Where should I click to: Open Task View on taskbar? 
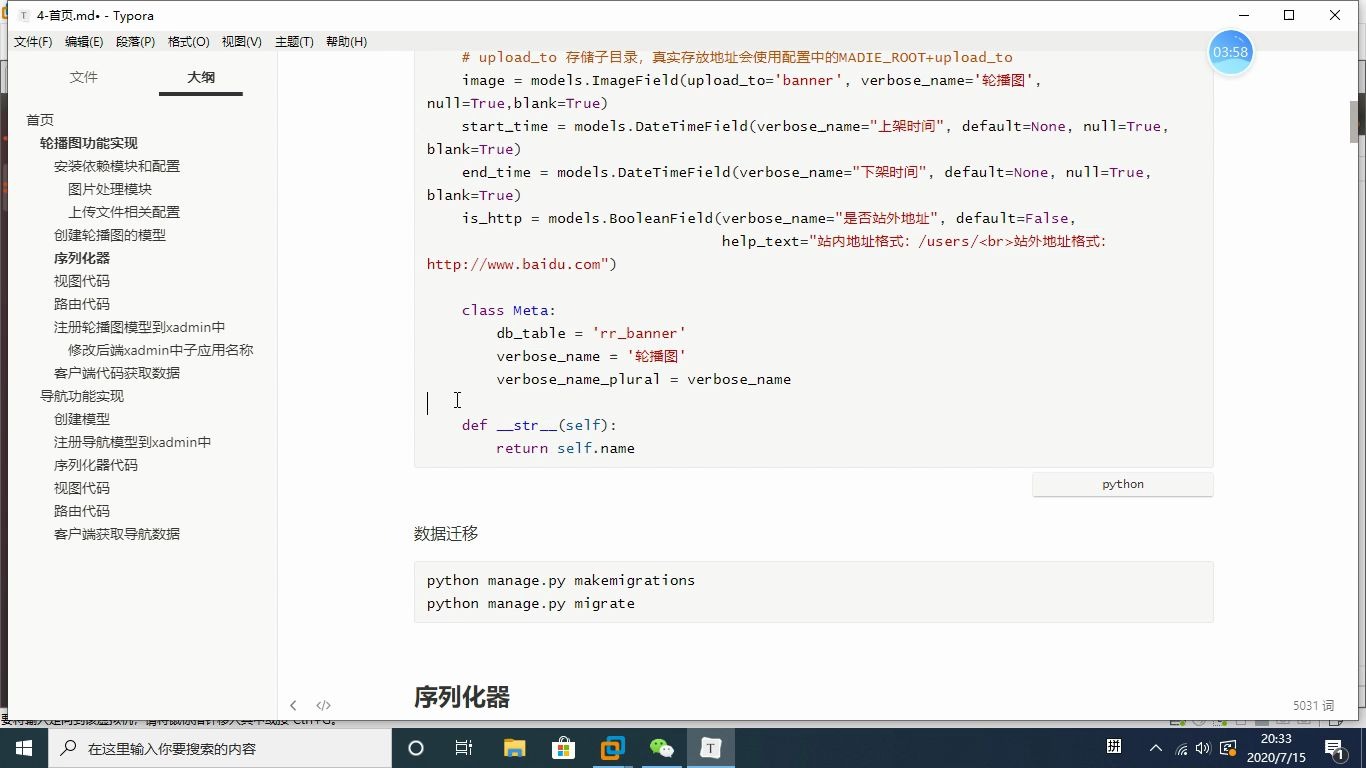coord(464,748)
